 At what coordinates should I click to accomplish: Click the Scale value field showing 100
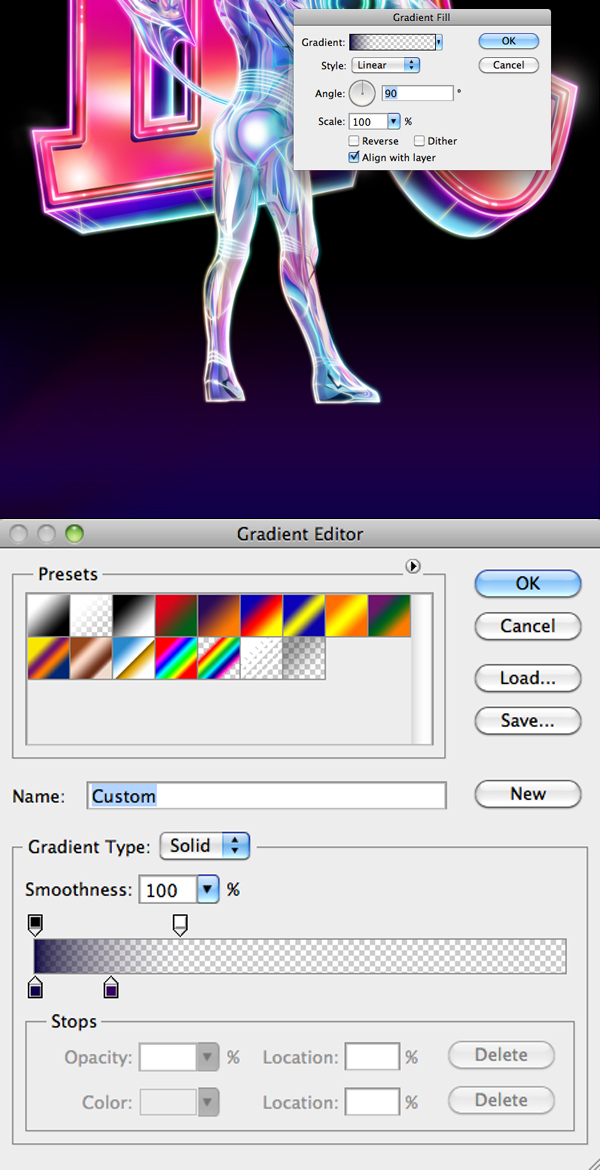tap(368, 121)
